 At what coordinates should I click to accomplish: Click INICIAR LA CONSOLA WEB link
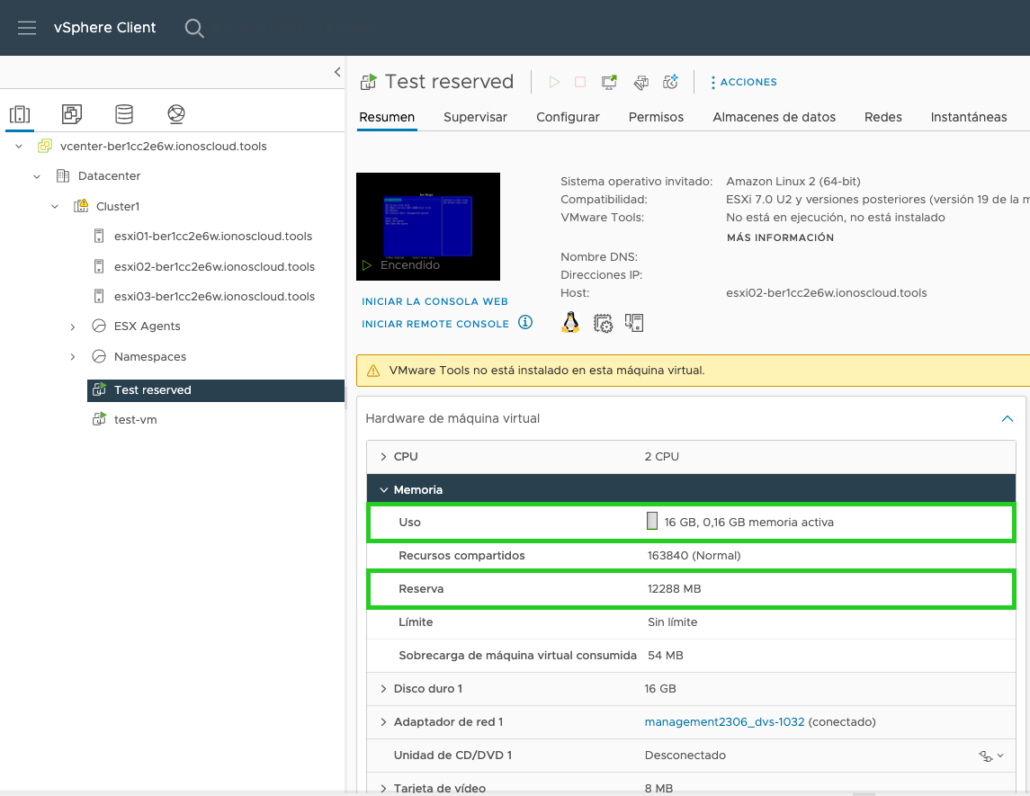(435, 301)
